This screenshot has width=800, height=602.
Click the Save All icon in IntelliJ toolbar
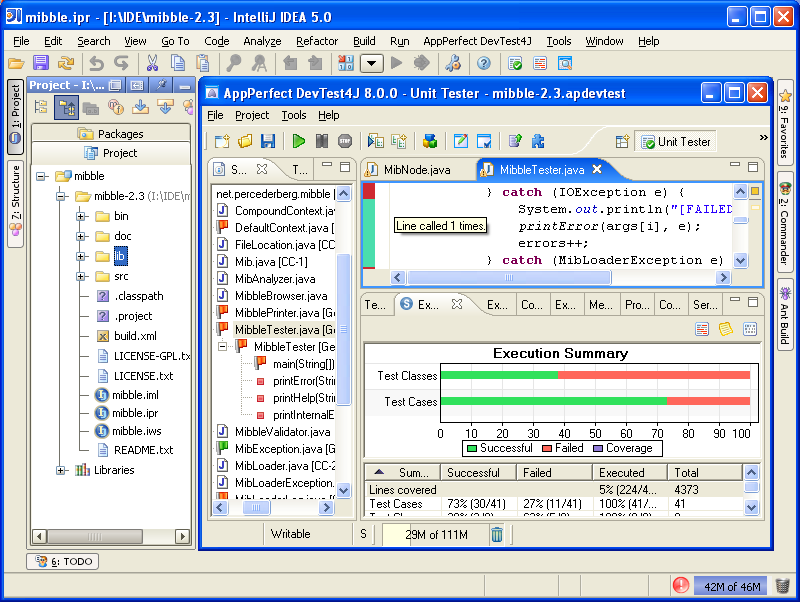(x=41, y=63)
